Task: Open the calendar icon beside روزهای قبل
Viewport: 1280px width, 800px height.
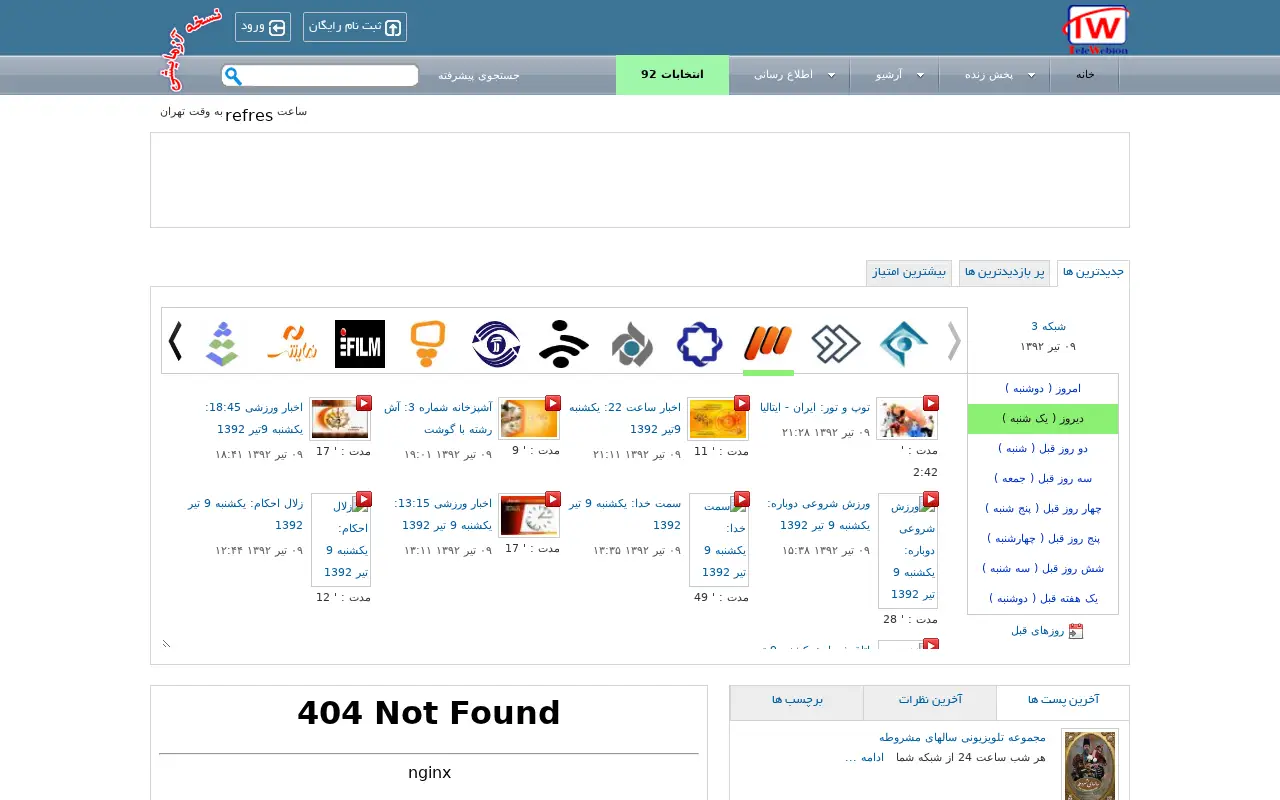Action: point(1076,631)
